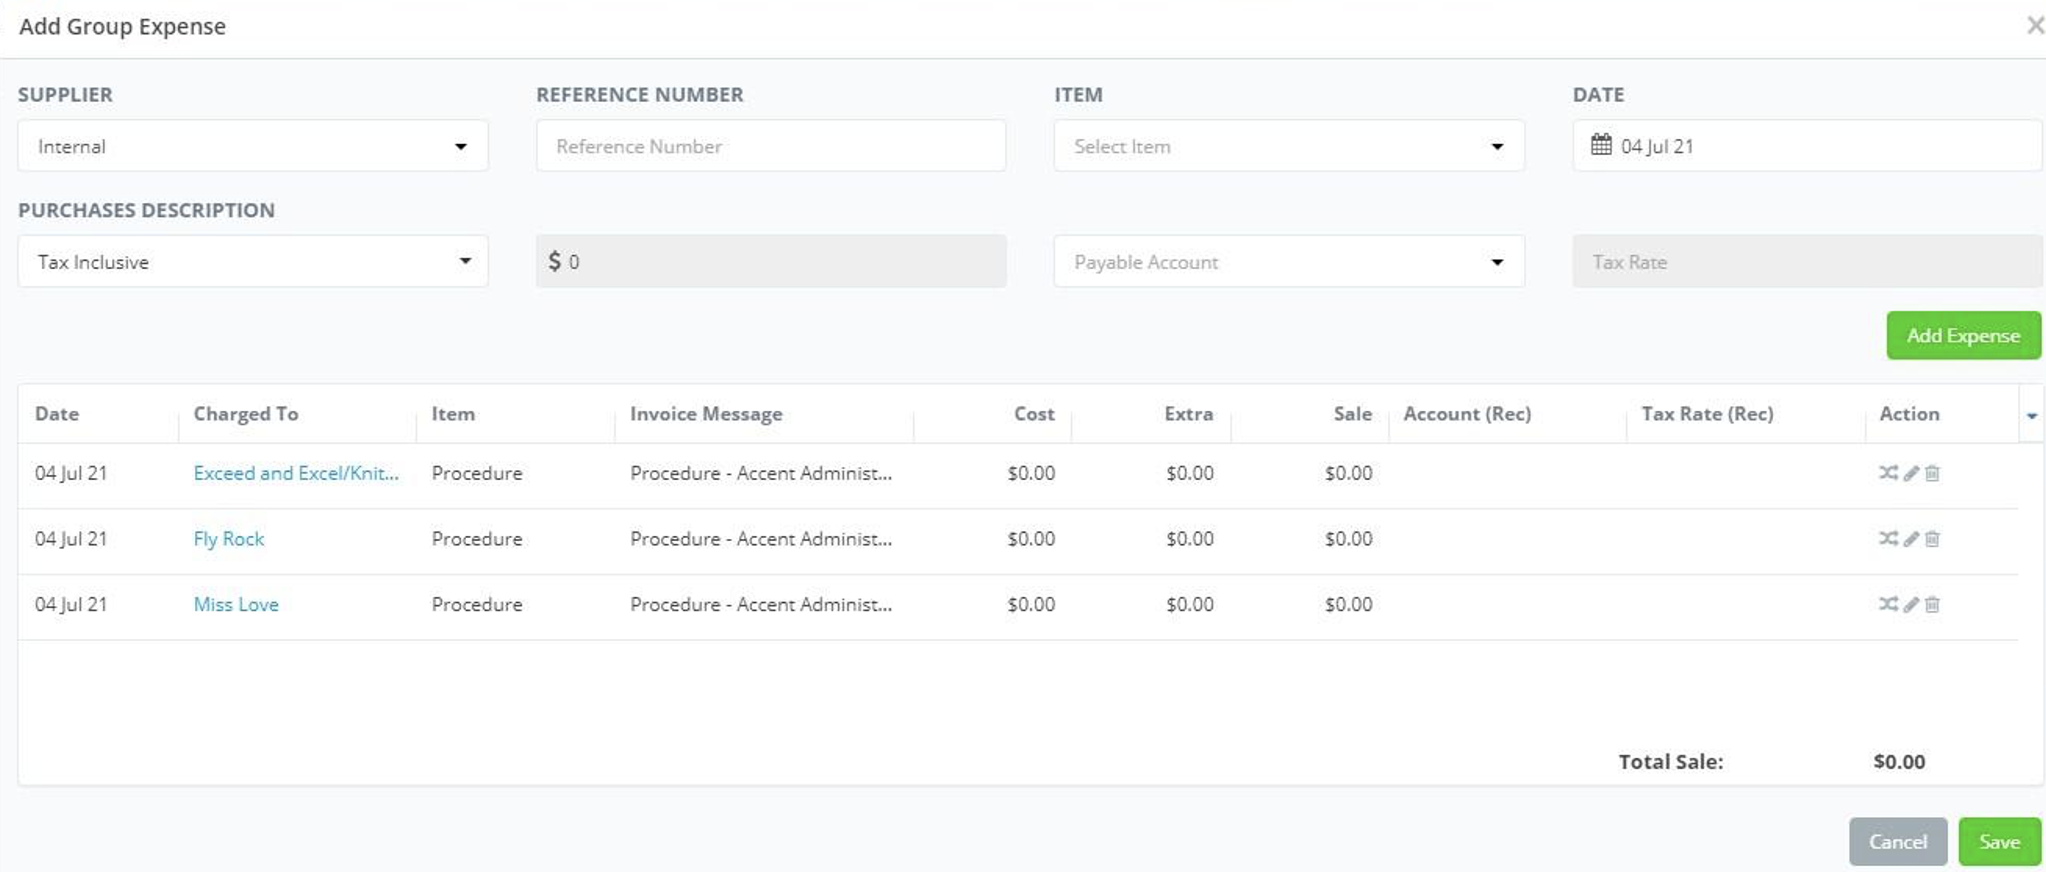Open the Supplier dropdown showing Internal

[x=252, y=146]
